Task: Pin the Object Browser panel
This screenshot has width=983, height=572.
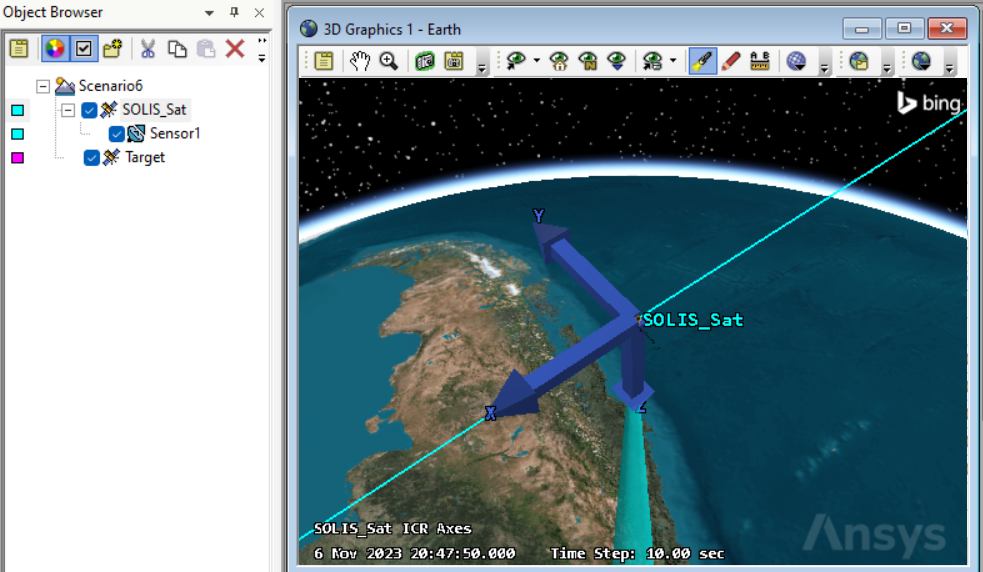Action: pyautogui.click(x=234, y=12)
